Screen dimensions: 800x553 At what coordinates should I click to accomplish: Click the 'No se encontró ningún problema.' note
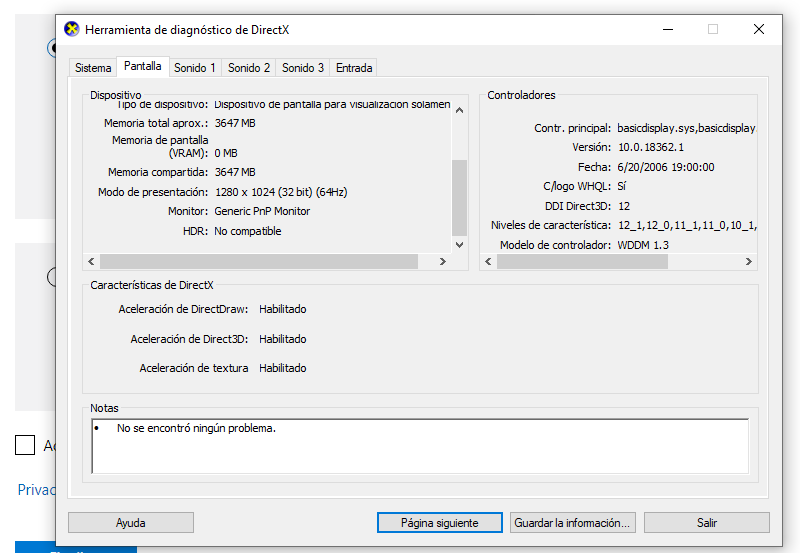point(196,428)
